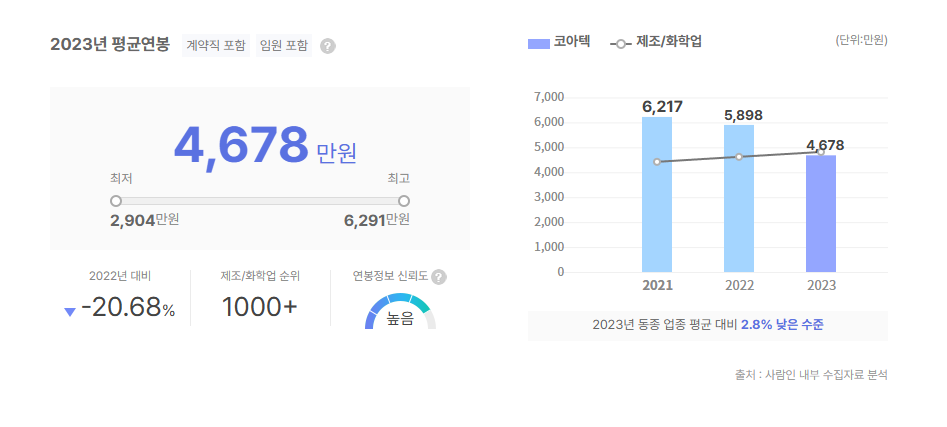
Task: Click the 최고 salary slider handle
Action: (404, 201)
